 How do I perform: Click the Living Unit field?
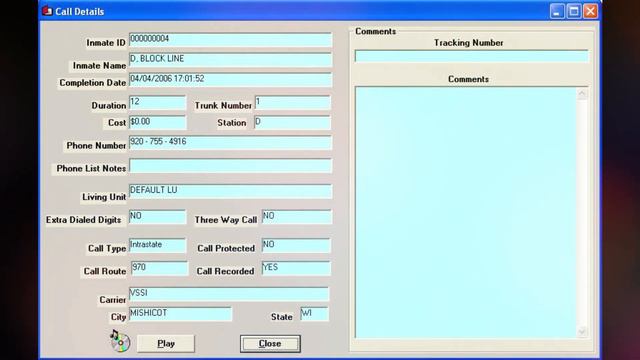pos(230,191)
